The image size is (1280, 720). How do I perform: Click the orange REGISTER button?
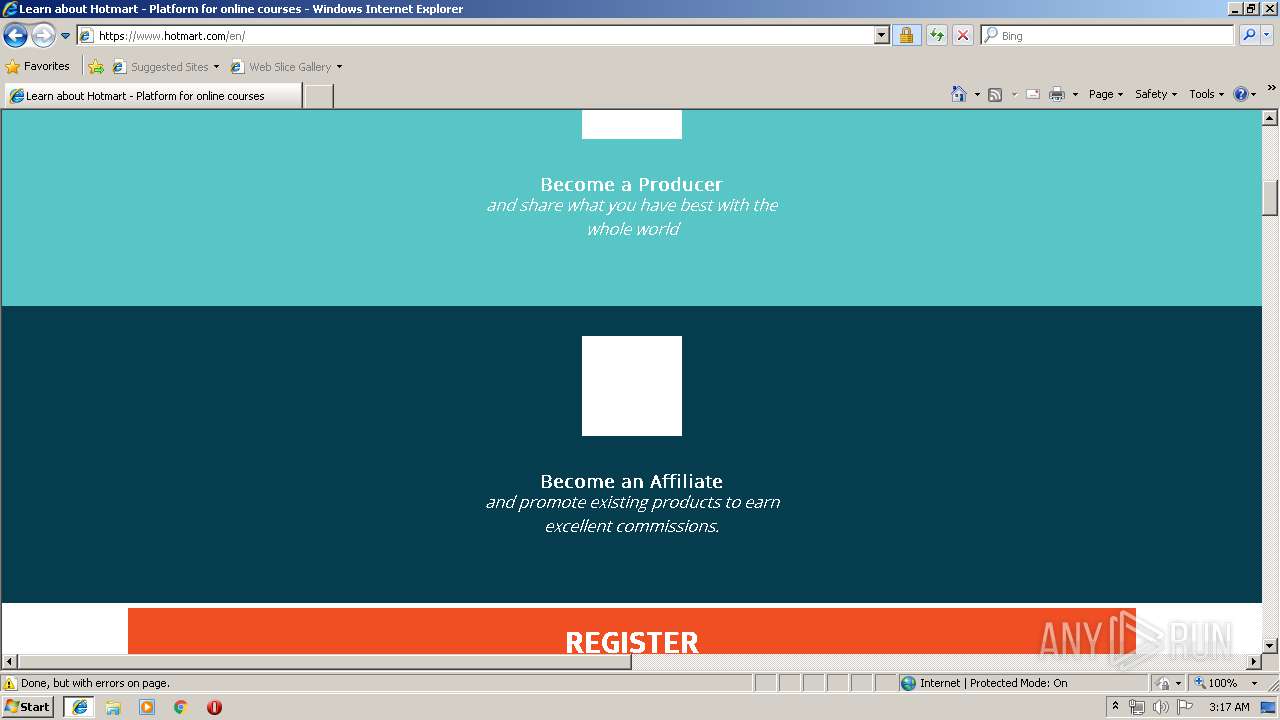(632, 631)
